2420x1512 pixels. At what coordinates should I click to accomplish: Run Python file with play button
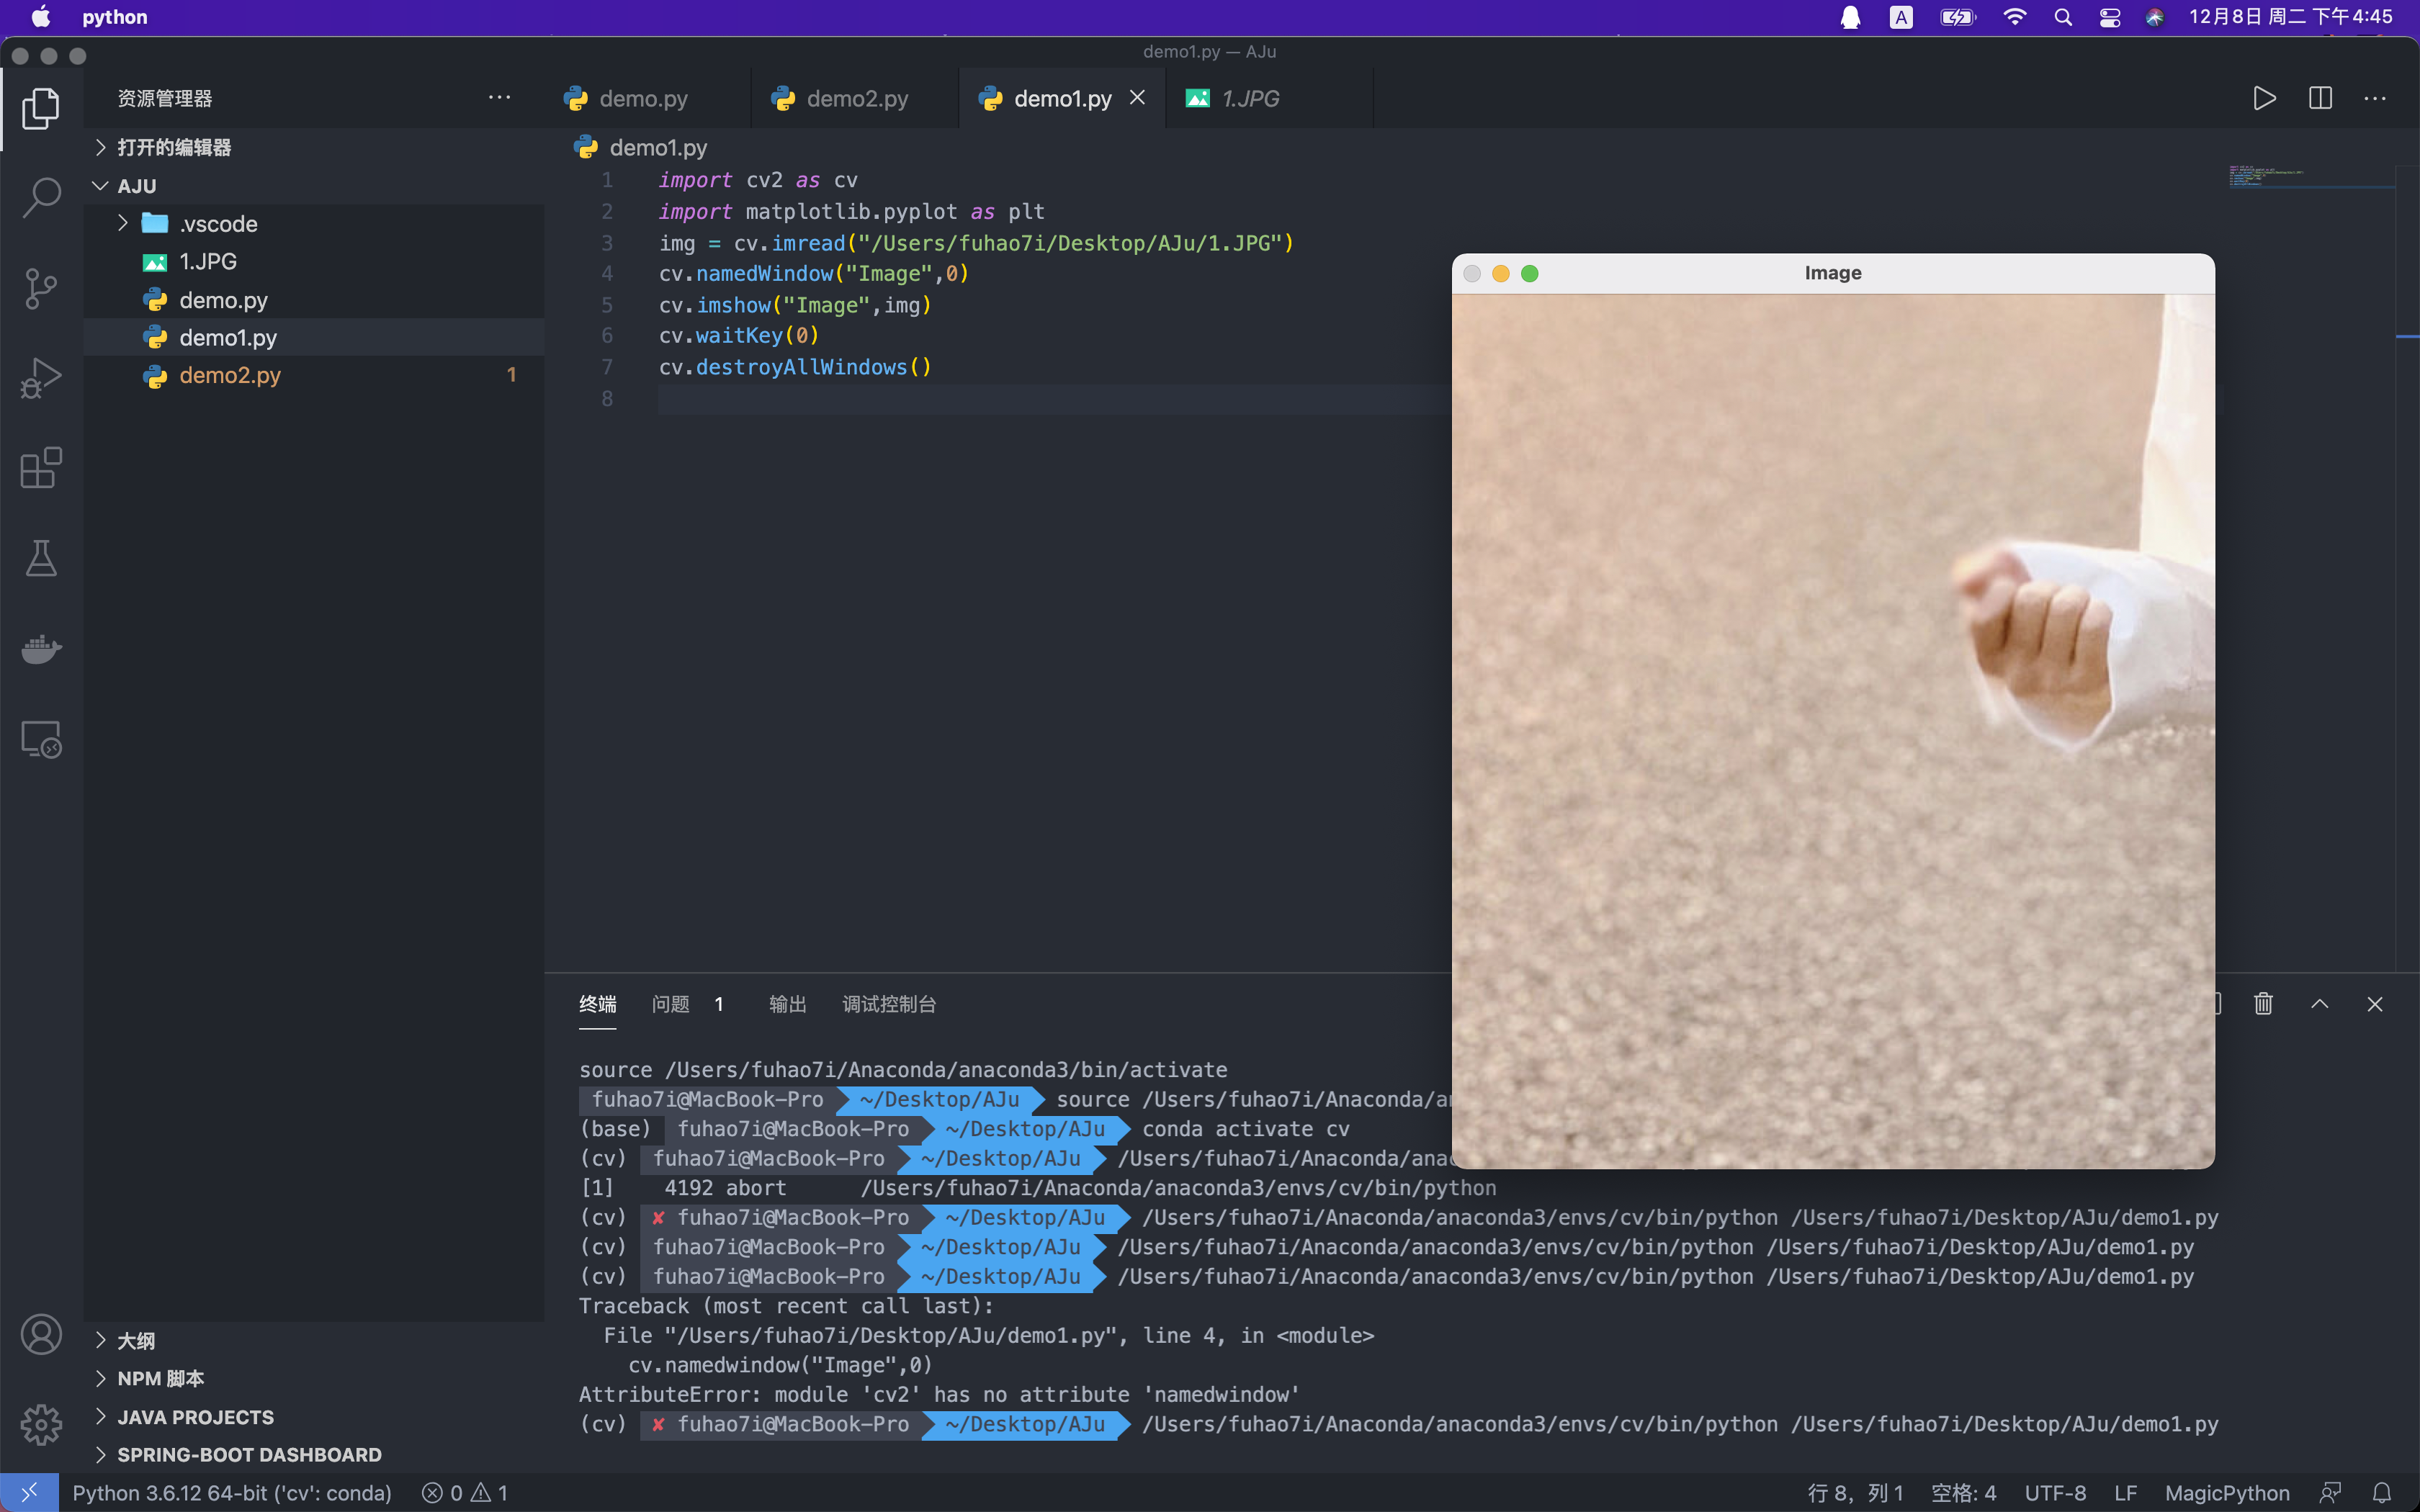2264,98
